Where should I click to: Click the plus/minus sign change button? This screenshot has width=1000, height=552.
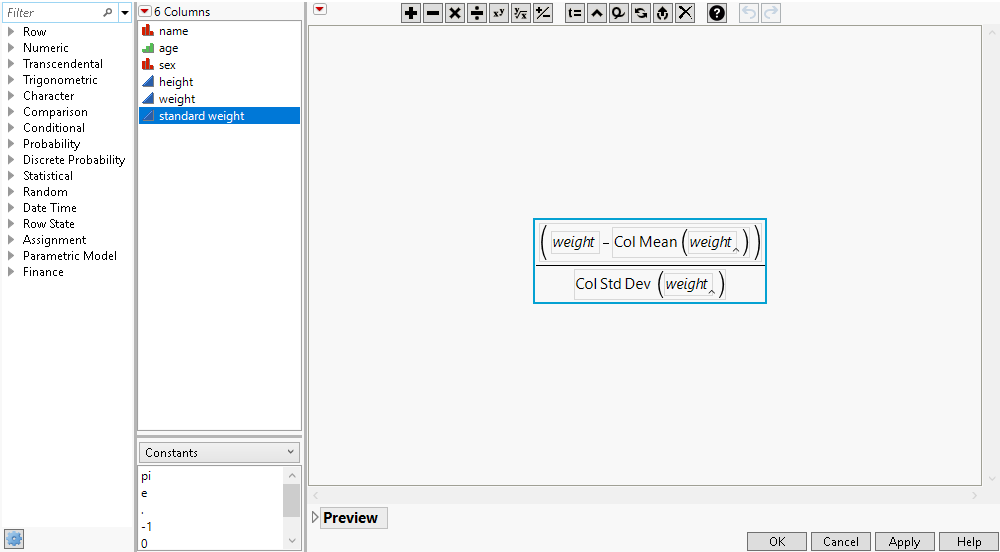[x=543, y=13]
